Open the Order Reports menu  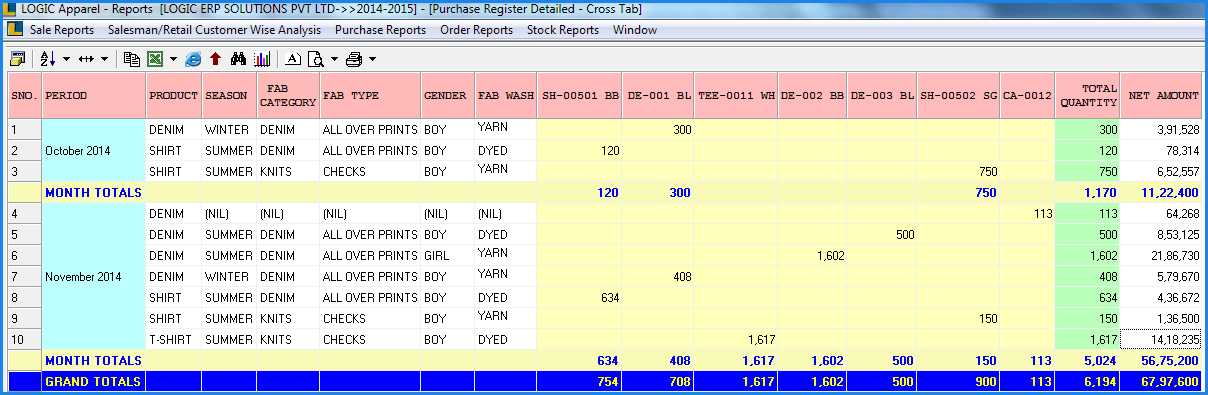click(x=477, y=30)
